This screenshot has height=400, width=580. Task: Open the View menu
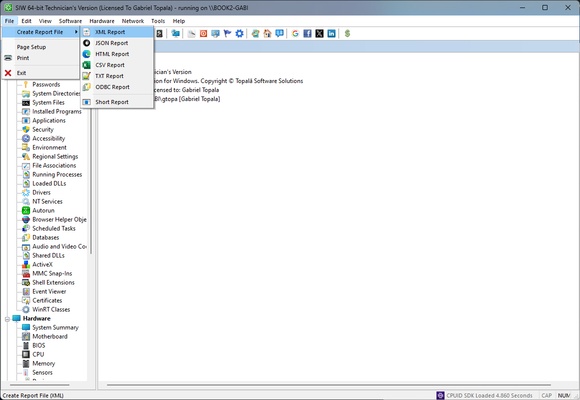(45, 21)
